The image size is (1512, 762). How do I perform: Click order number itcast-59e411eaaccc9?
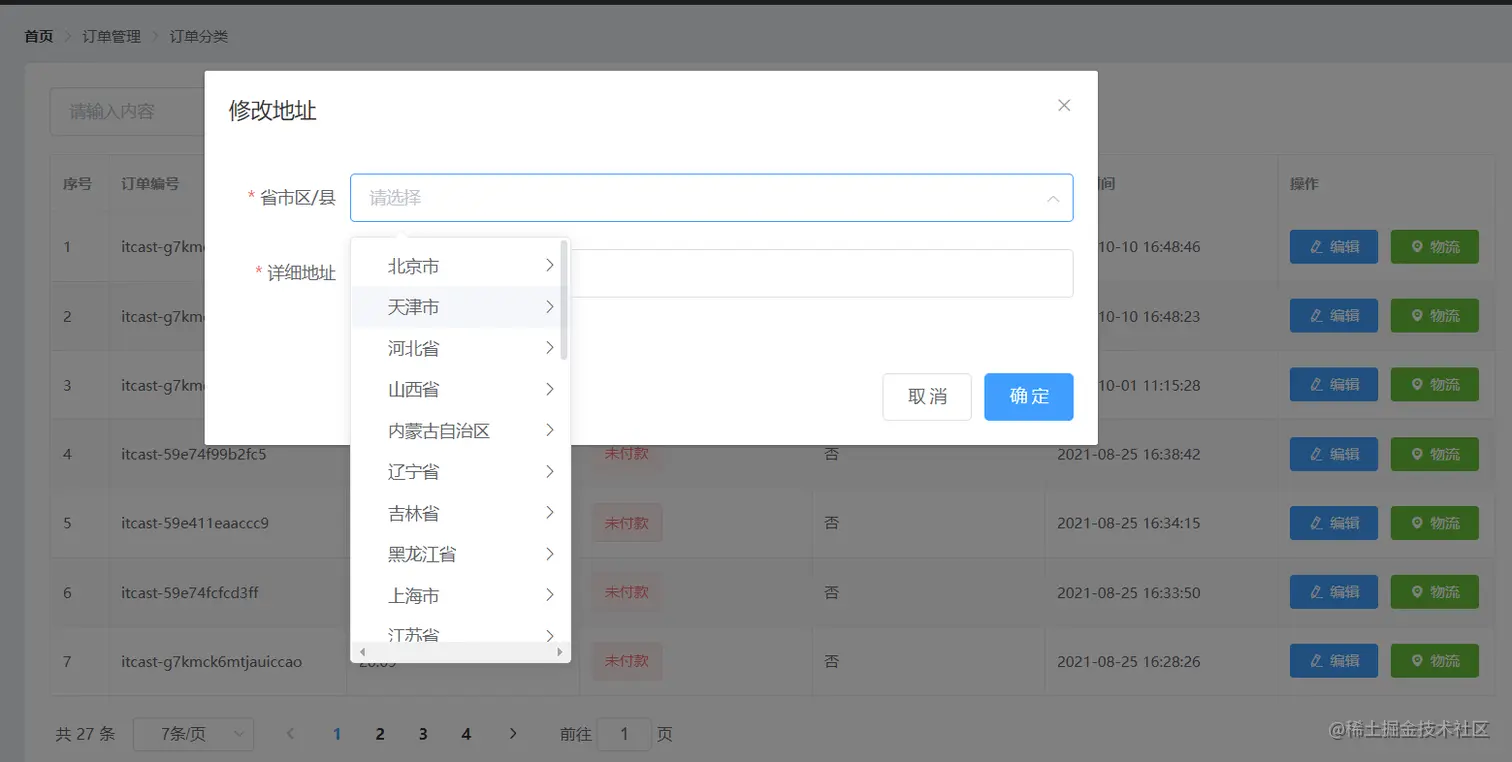[195, 523]
